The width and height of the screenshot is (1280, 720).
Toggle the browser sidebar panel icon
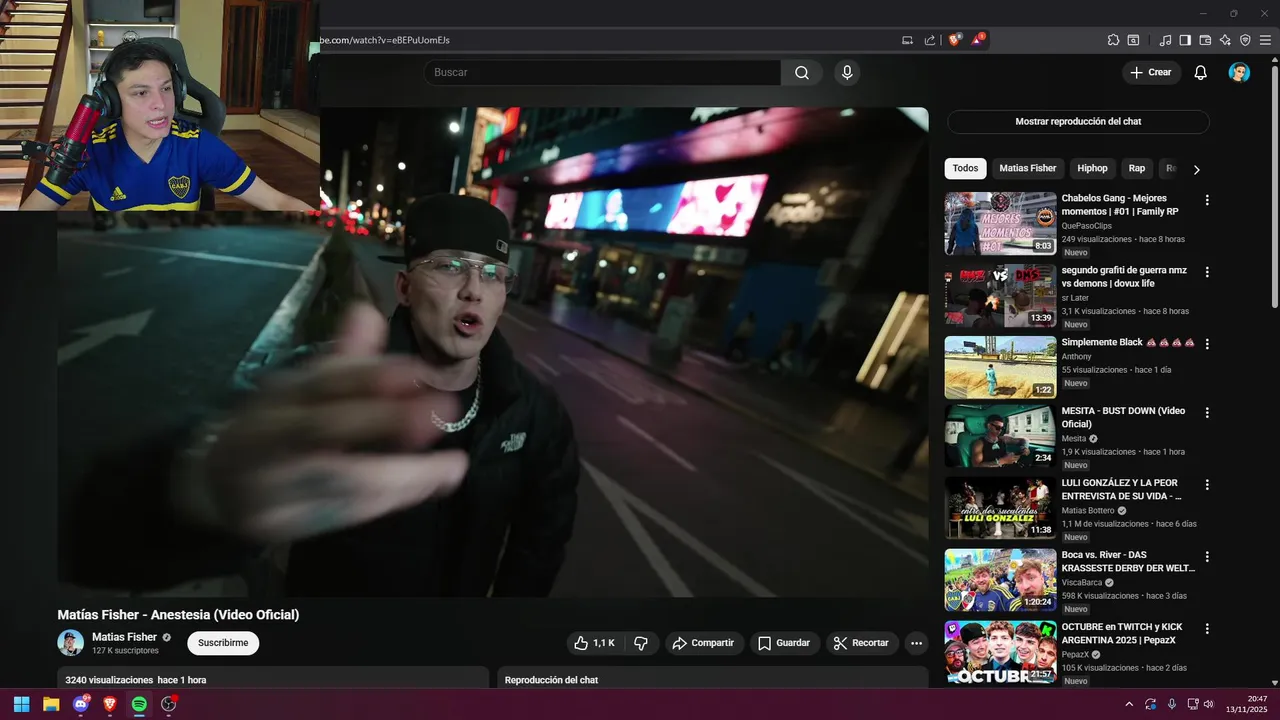tap(1185, 40)
